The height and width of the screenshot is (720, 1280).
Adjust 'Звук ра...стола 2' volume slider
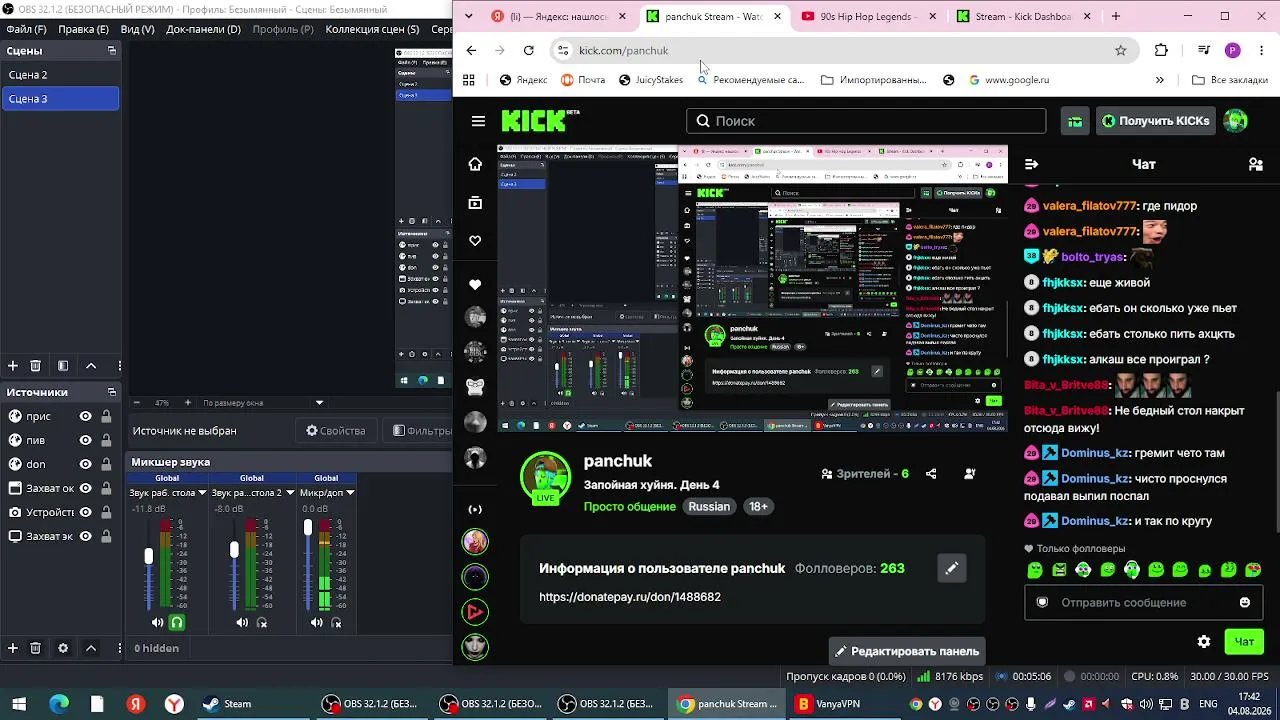point(234,550)
